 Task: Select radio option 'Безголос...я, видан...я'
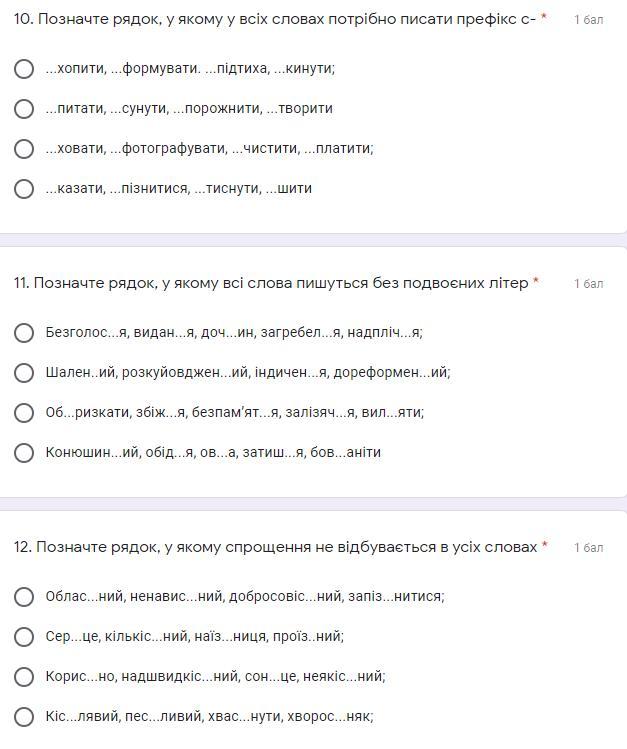[x=24, y=333]
